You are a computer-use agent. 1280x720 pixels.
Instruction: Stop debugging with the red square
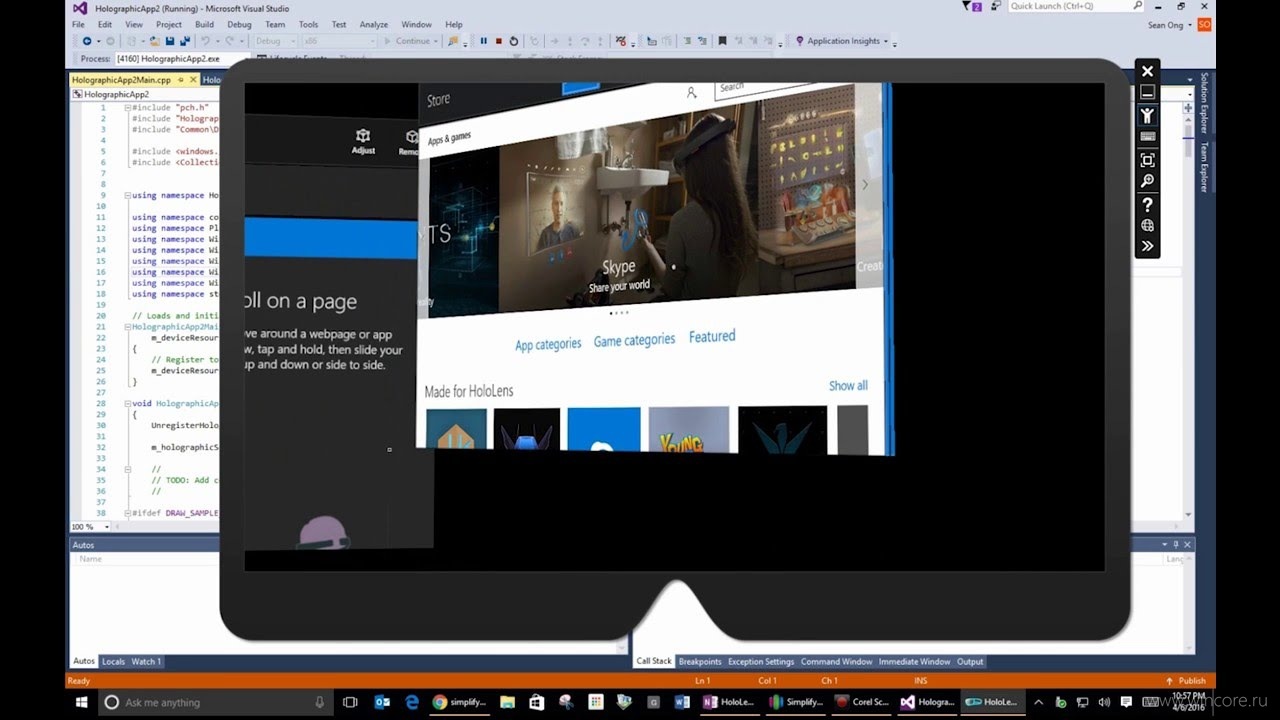click(x=498, y=41)
